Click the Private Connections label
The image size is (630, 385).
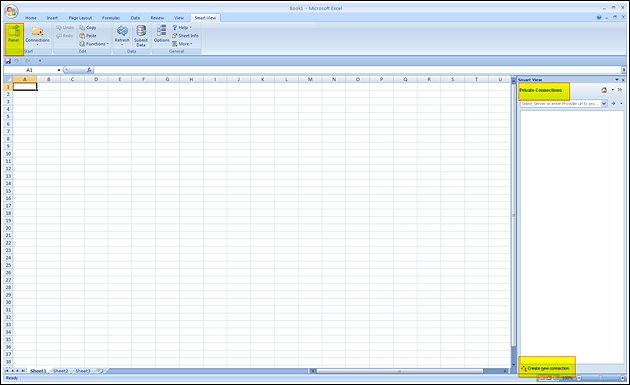(541, 90)
